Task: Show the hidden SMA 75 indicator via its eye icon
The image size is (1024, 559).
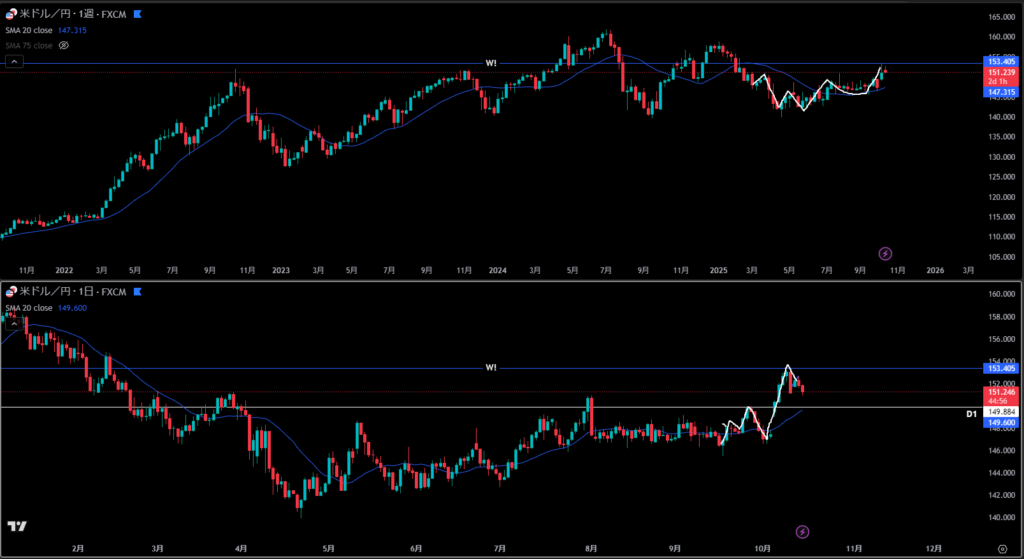Action: pos(64,45)
